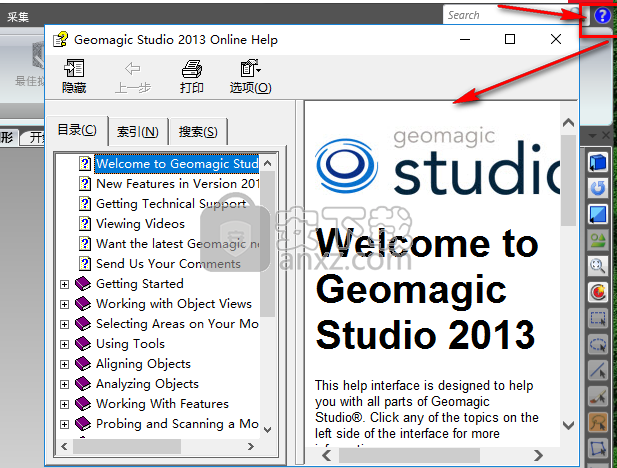Click the Analyzing Objects book icon
This screenshot has height=468, width=617.
tap(83, 383)
